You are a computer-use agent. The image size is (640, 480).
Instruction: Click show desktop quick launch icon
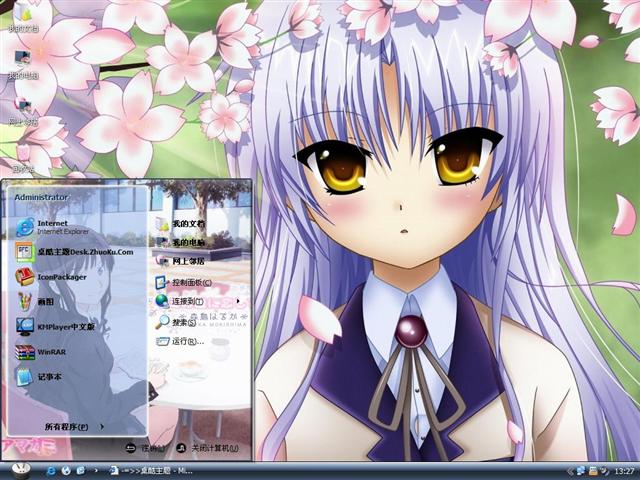coord(81,471)
